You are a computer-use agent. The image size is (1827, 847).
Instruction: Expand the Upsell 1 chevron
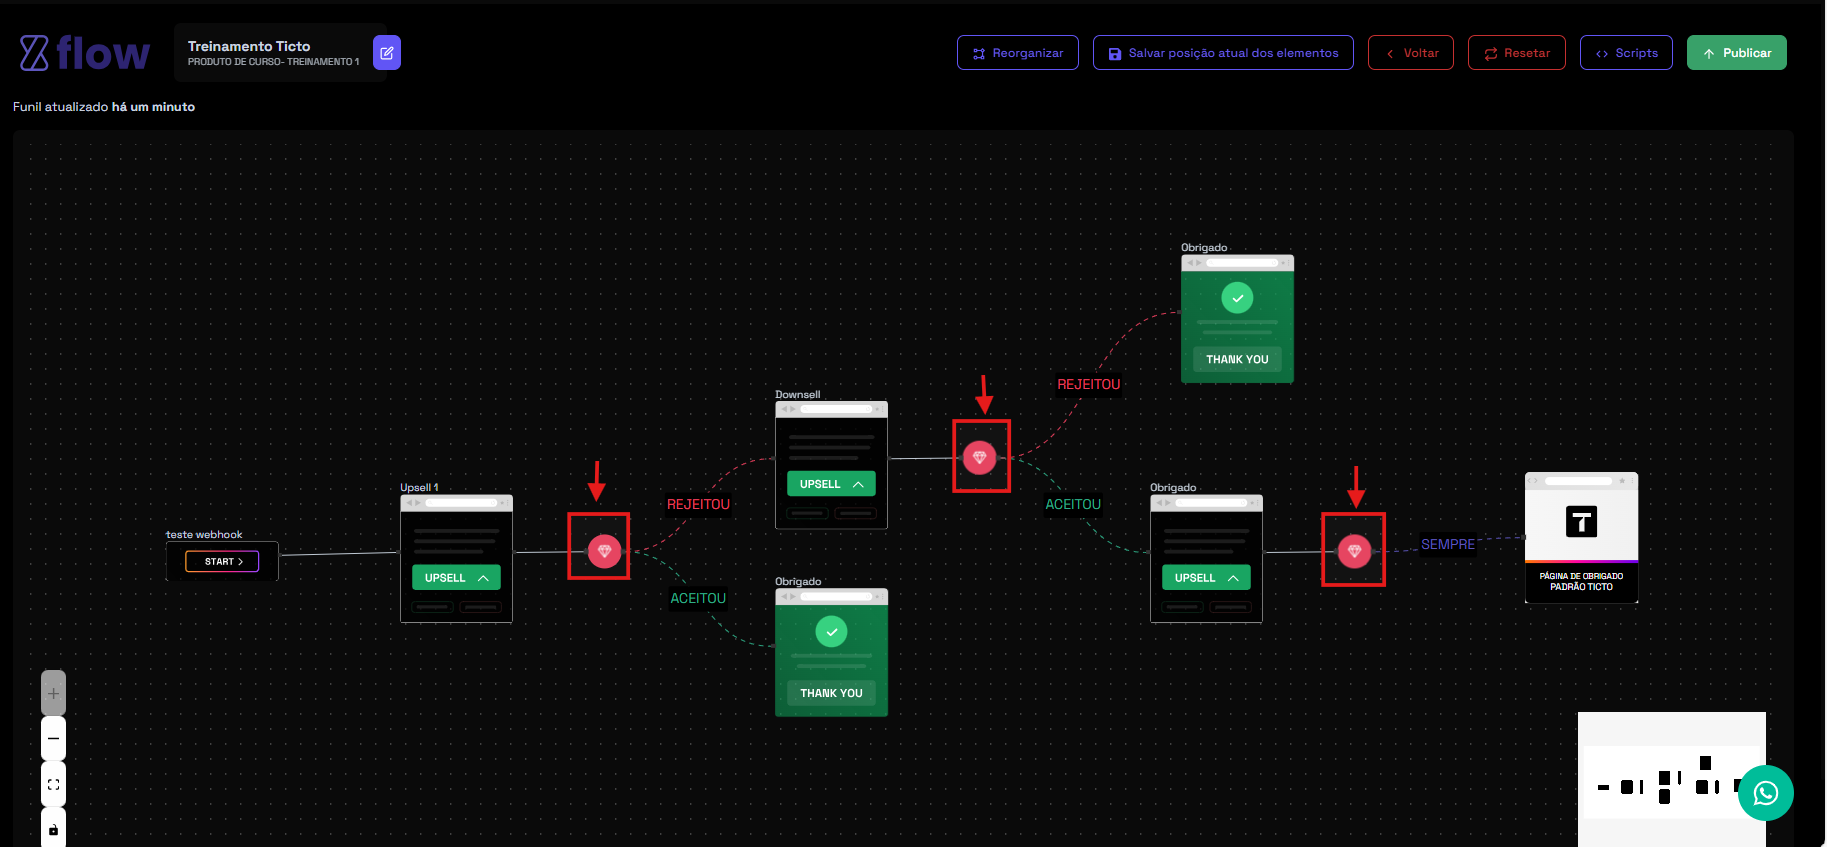(x=483, y=578)
